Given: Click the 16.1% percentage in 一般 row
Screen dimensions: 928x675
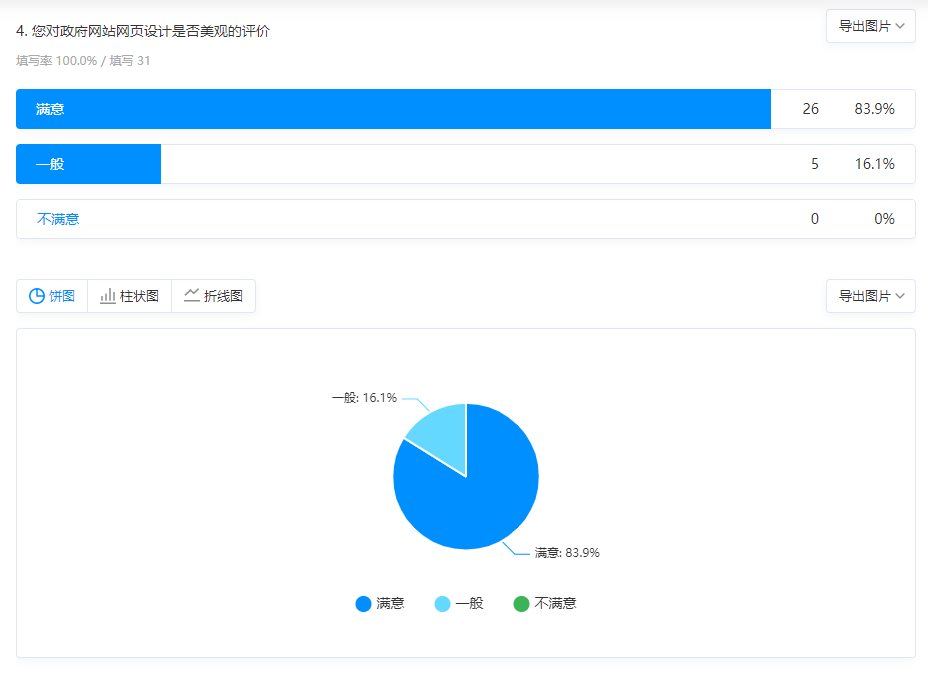Looking at the screenshot, I should pos(874,164).
